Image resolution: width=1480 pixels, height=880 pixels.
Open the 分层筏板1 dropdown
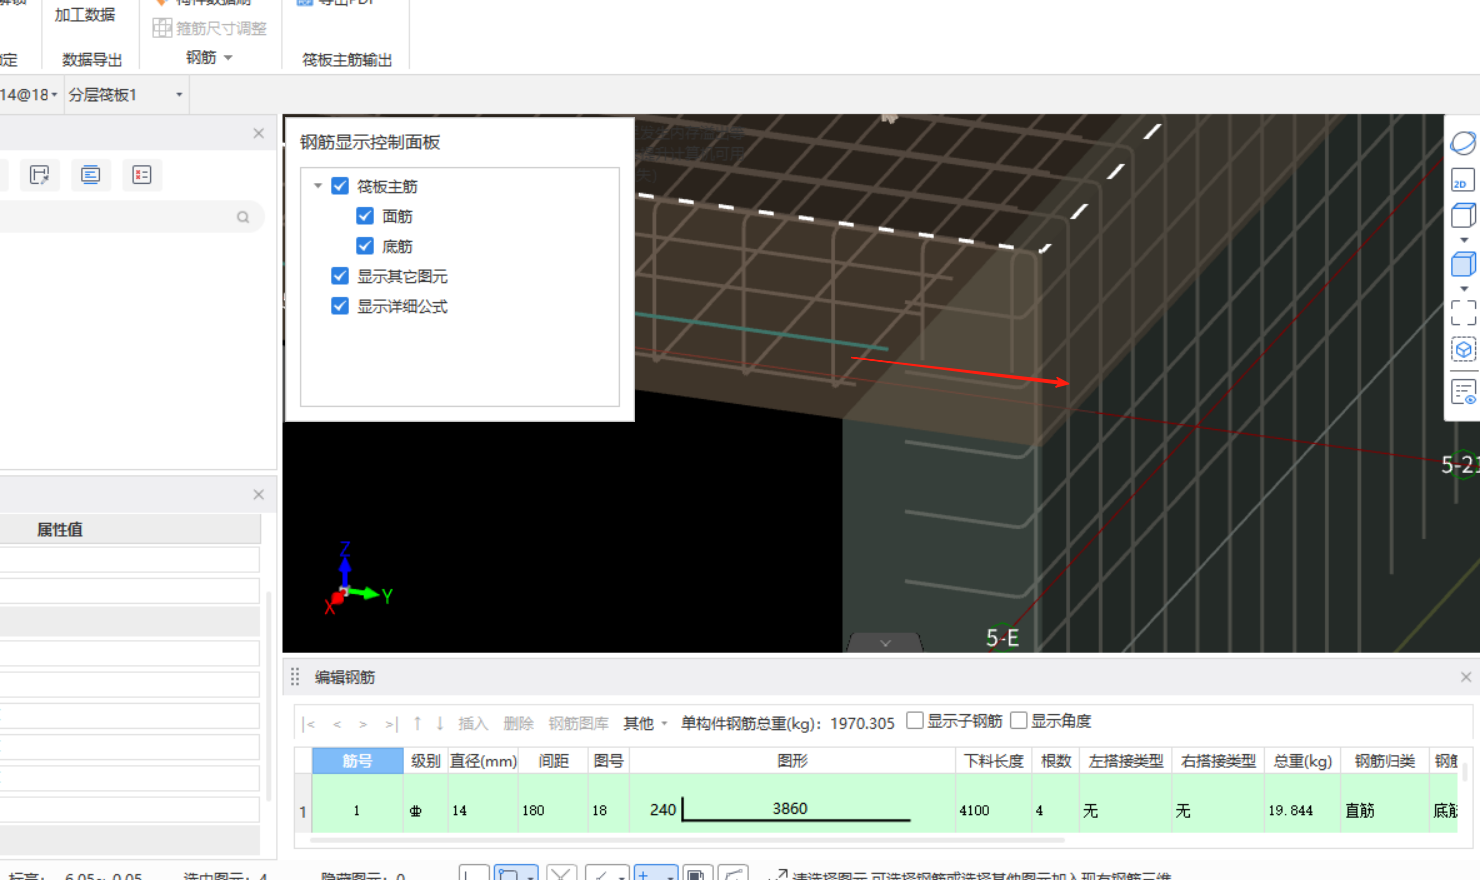tap(179, 95)
